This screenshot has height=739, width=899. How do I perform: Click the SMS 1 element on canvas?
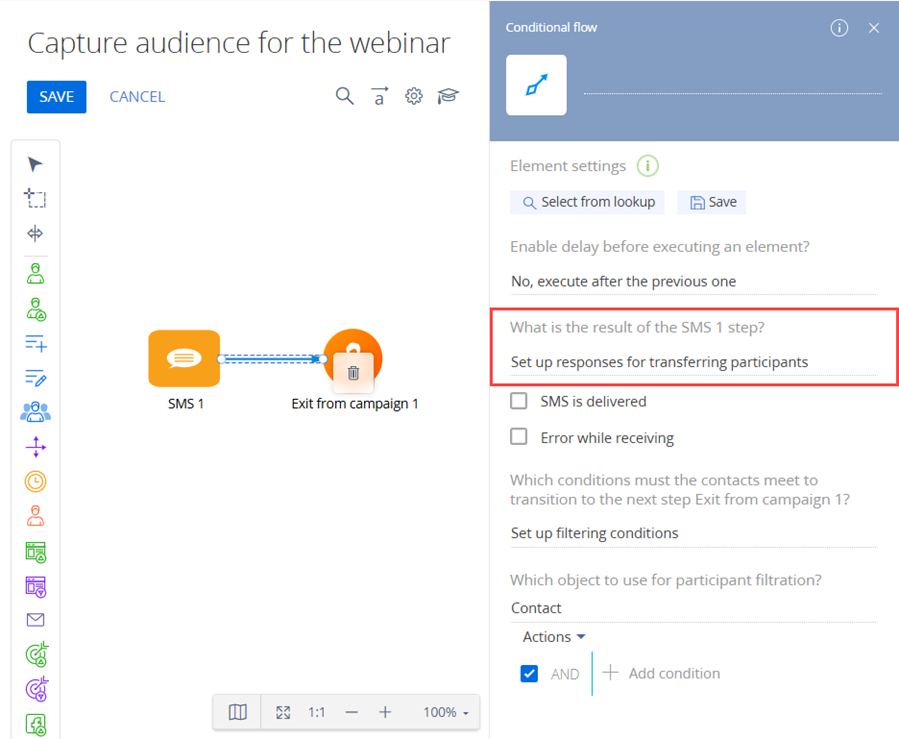(x=184, y=358)
